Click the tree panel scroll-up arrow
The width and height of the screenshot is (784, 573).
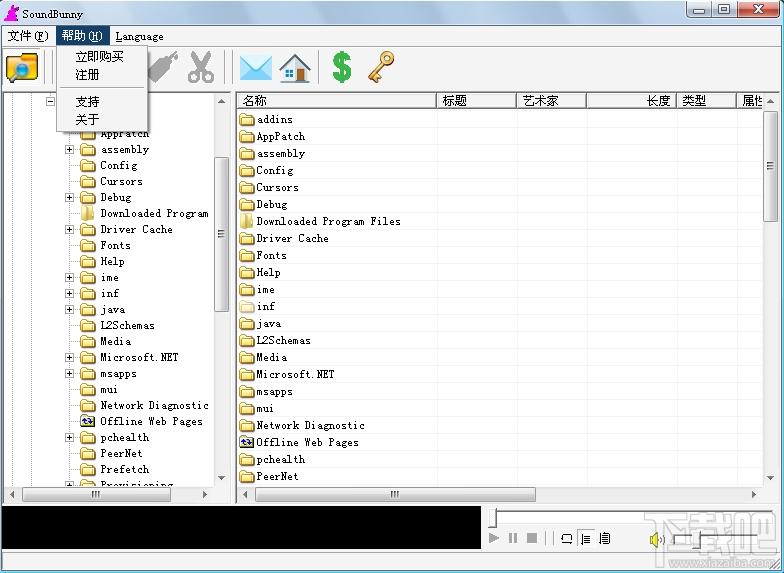coord(222,102)
